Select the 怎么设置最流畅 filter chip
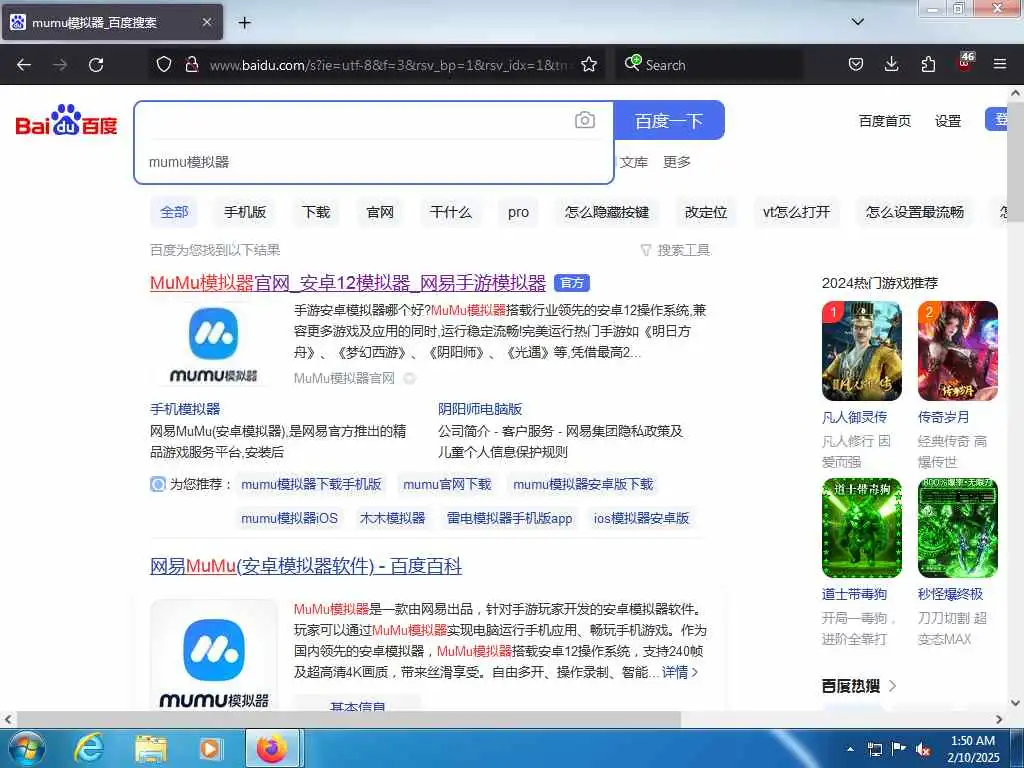Image resolution: width=1024 pixels, height=768 pixels. click(x=914, y=212)
